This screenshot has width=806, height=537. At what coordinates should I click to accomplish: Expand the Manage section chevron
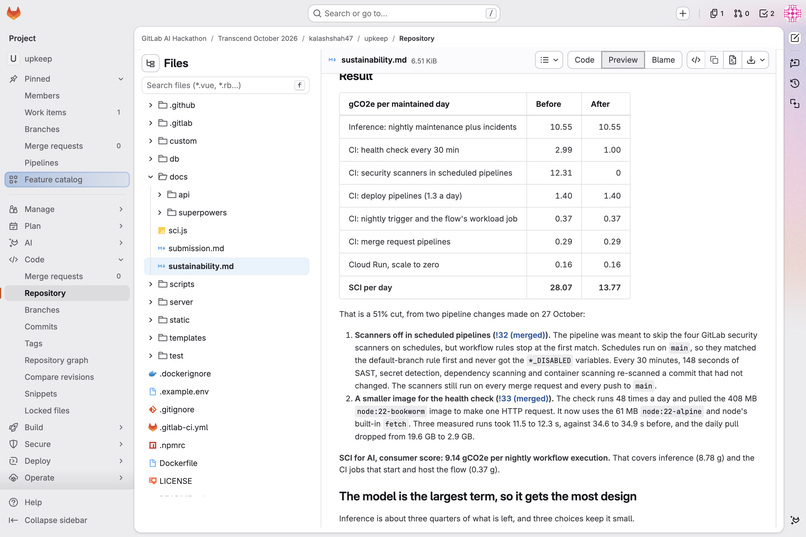pos(121,209)
